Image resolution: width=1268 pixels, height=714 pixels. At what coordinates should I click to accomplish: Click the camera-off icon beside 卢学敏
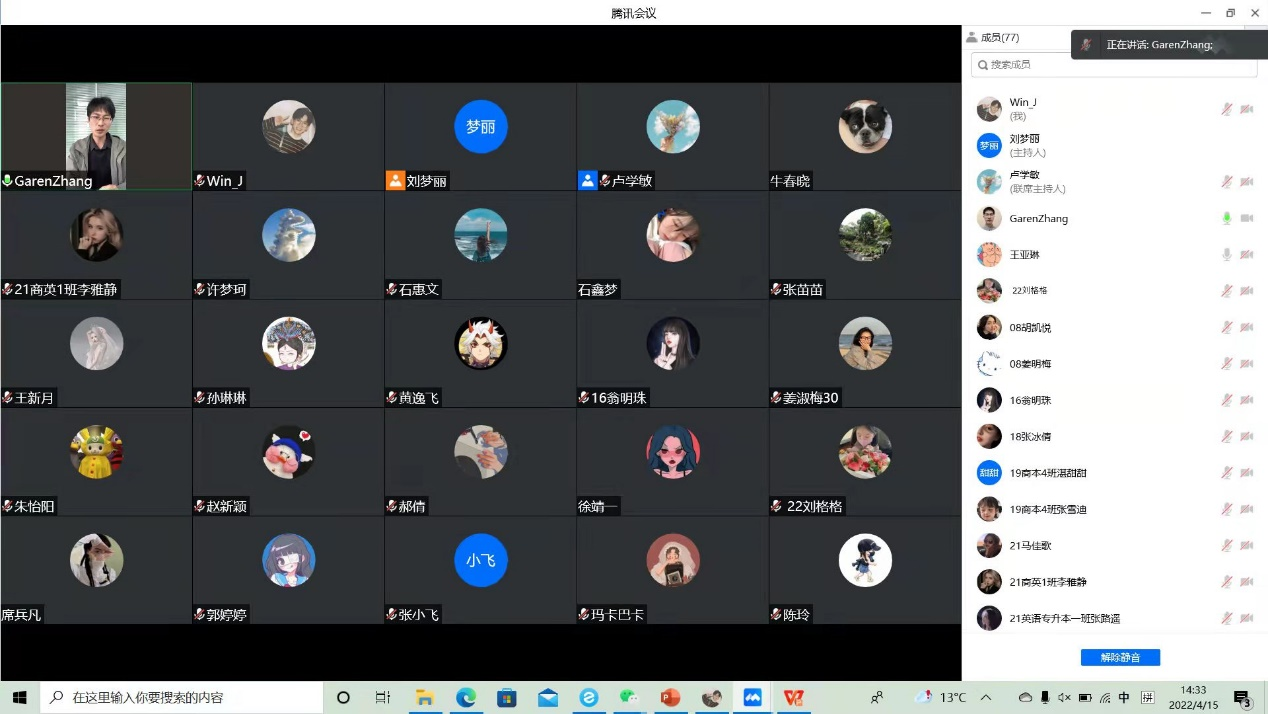click(1247, 182)
